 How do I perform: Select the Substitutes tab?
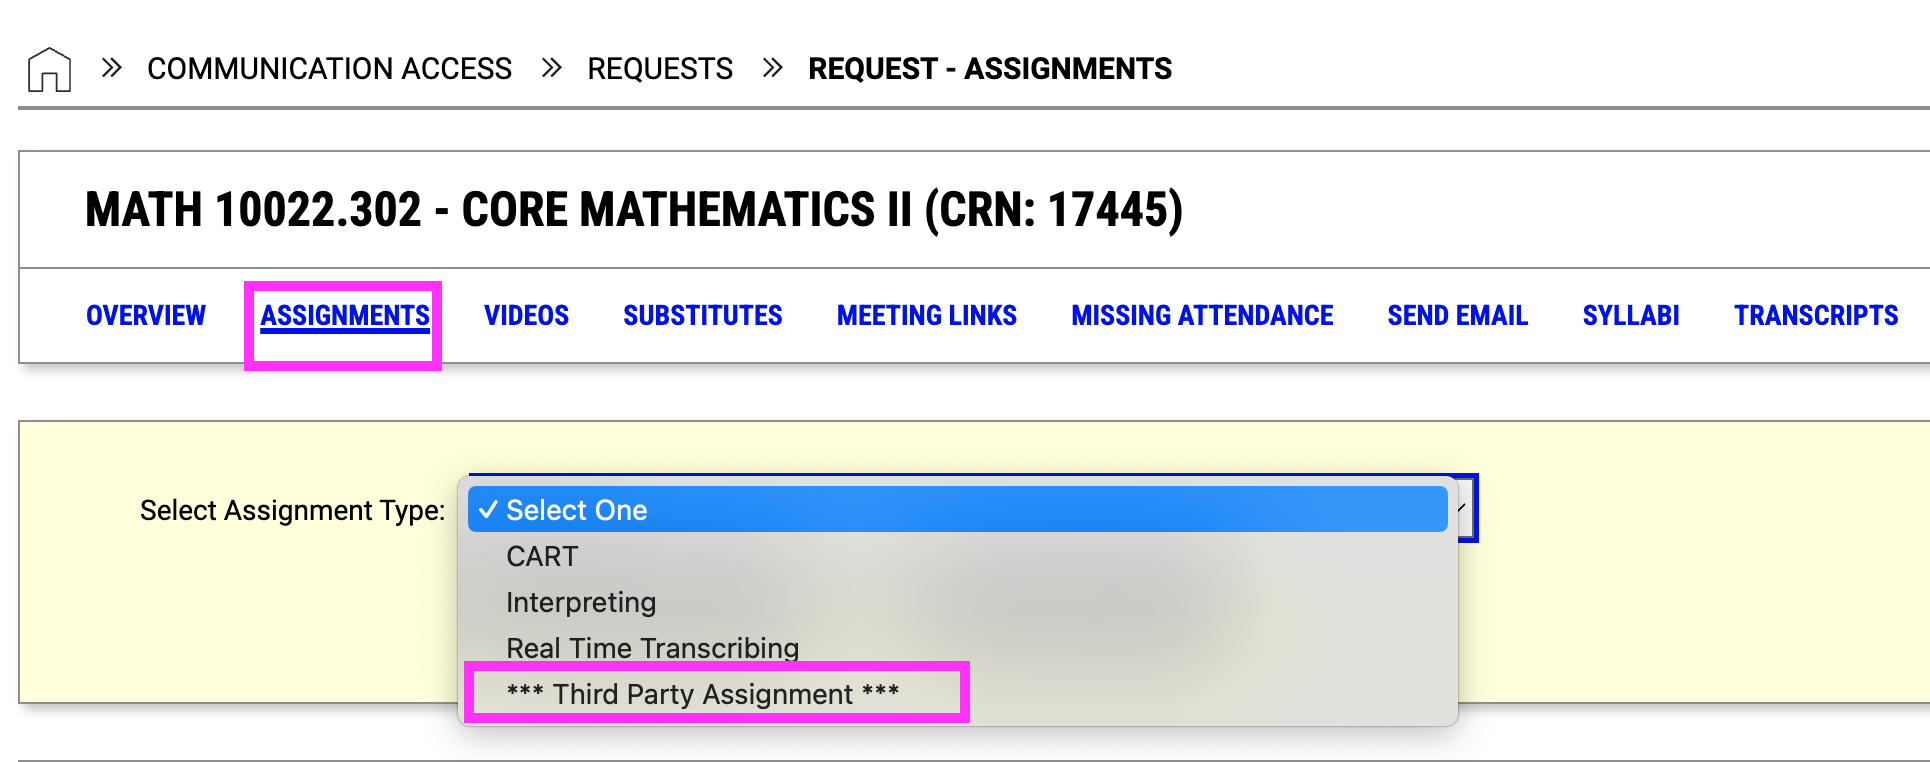pos(703,315)
